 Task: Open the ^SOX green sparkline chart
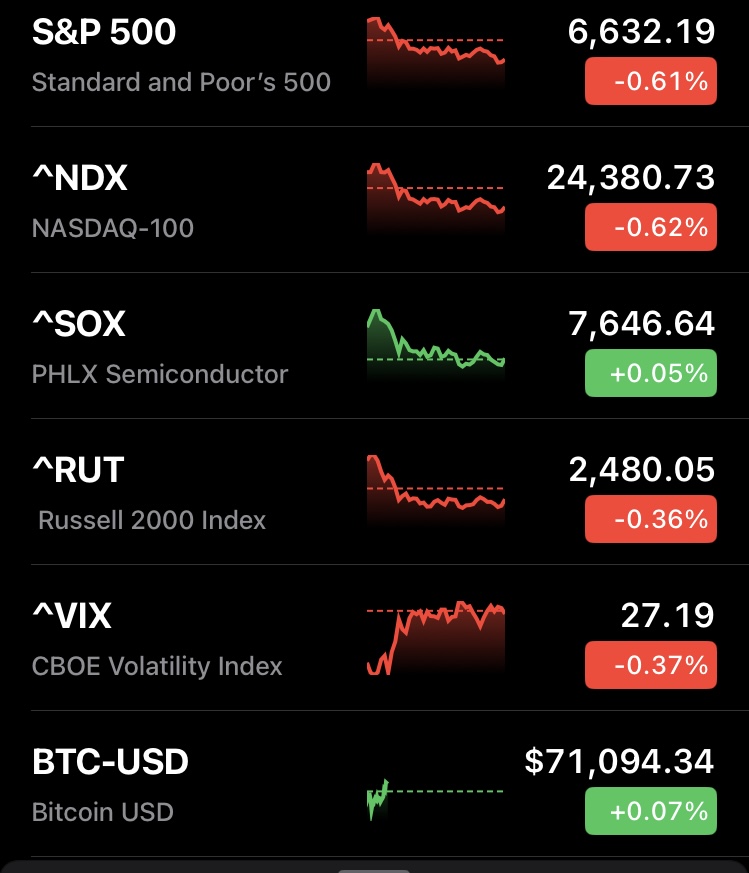tap(436, 345)
